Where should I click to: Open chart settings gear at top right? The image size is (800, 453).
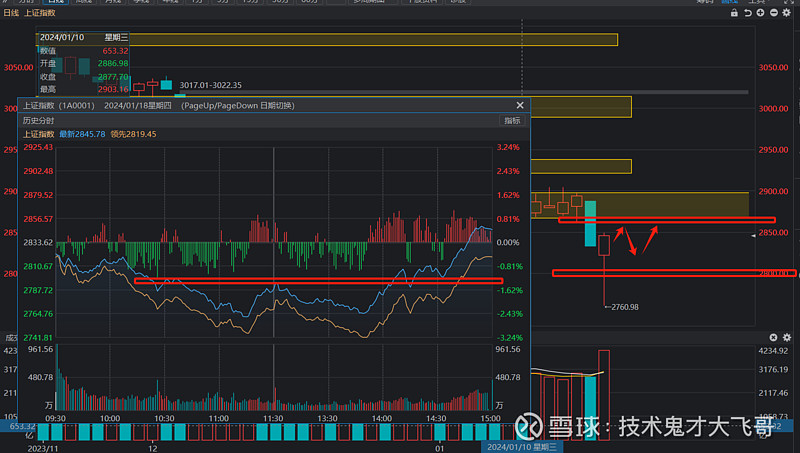pos(787,13)
